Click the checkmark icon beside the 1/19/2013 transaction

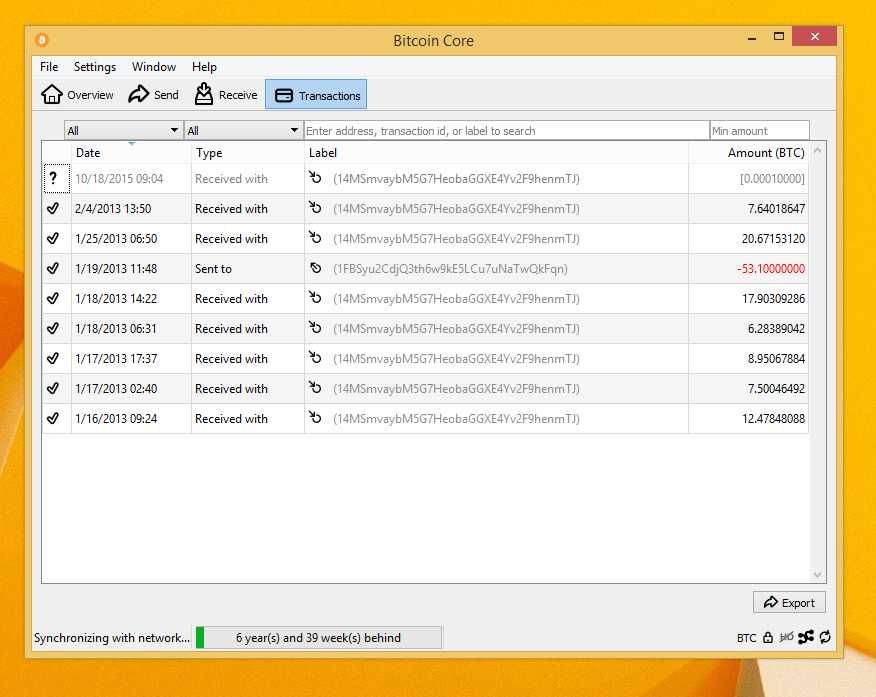coord(55,268)
